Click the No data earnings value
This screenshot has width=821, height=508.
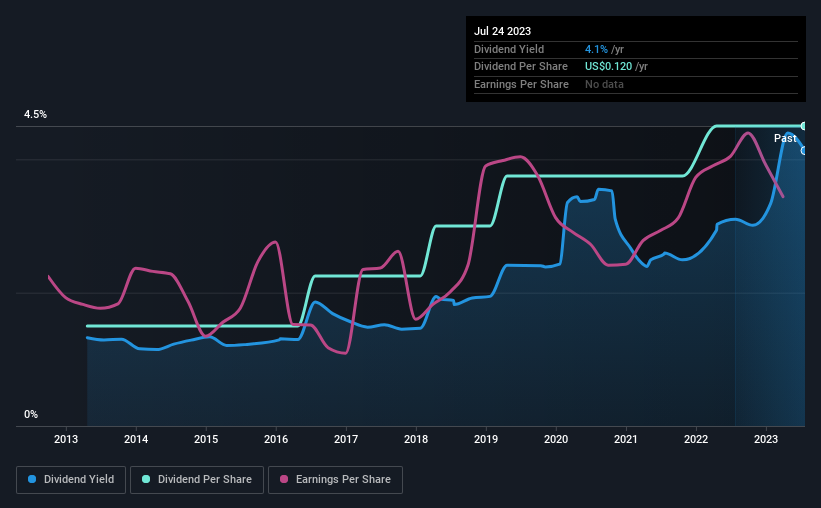coord(604,84)
